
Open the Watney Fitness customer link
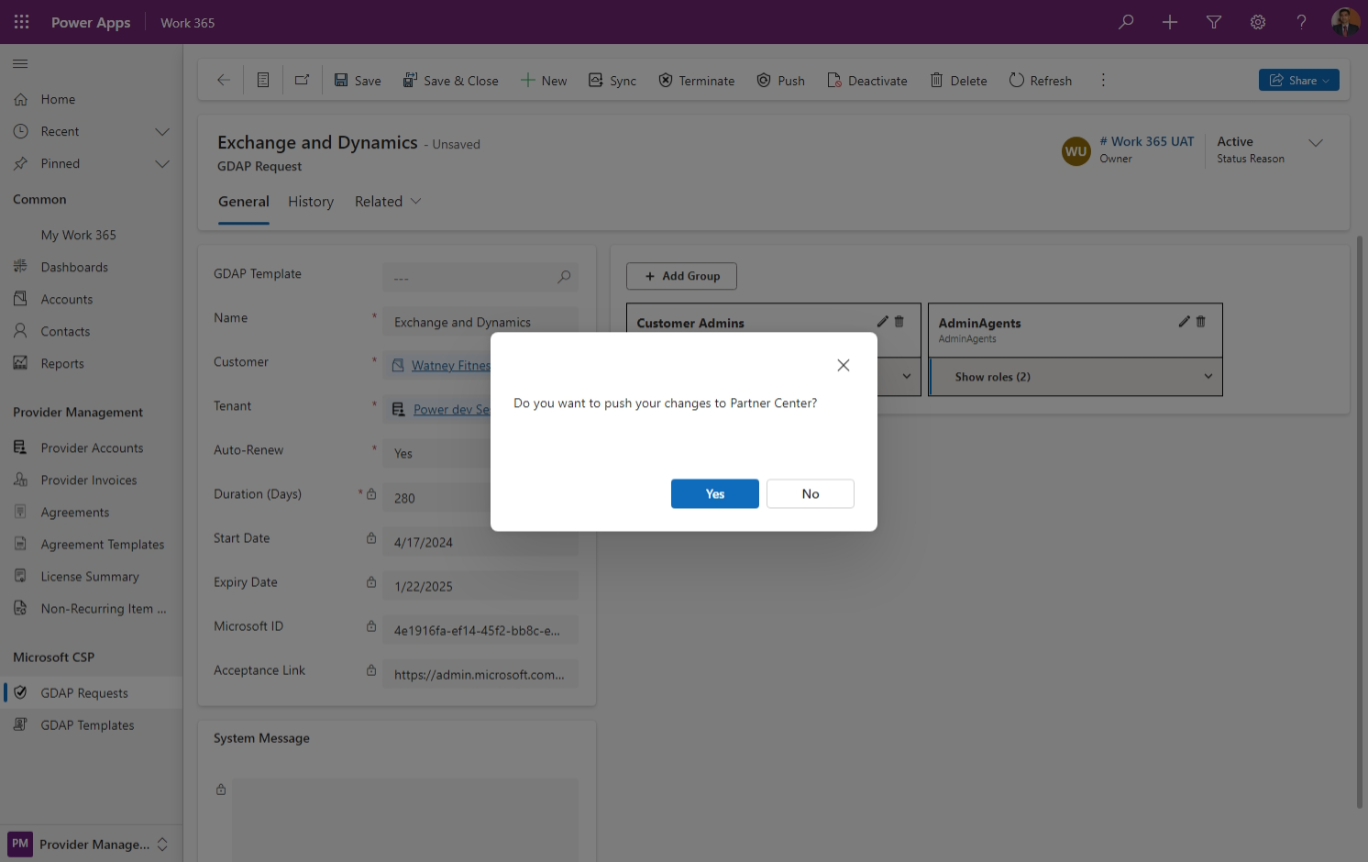tap(450, 365)
